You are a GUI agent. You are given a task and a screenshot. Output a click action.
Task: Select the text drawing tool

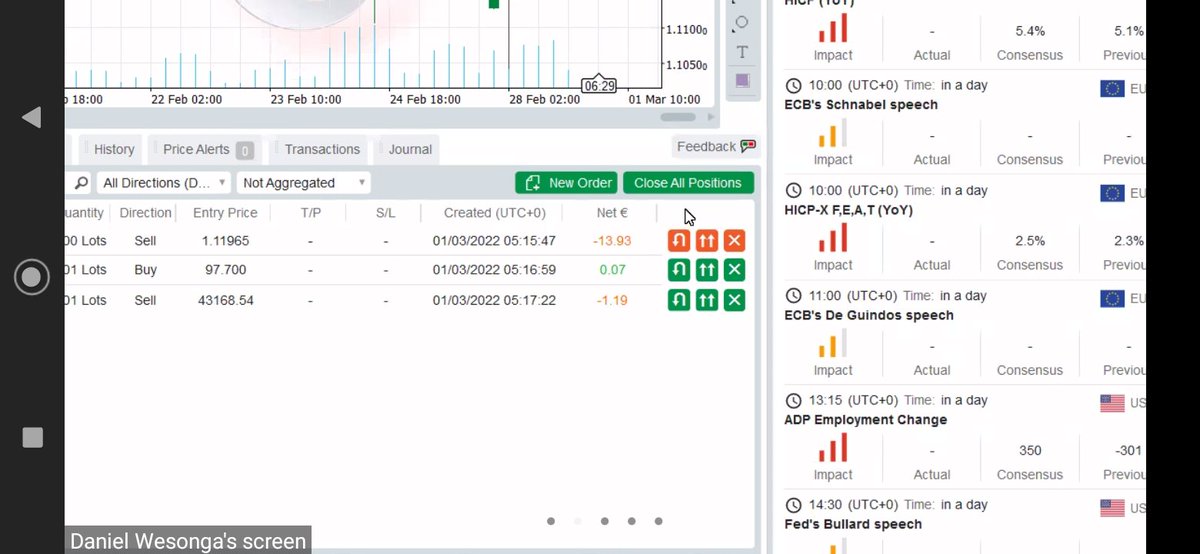point(741,51)
